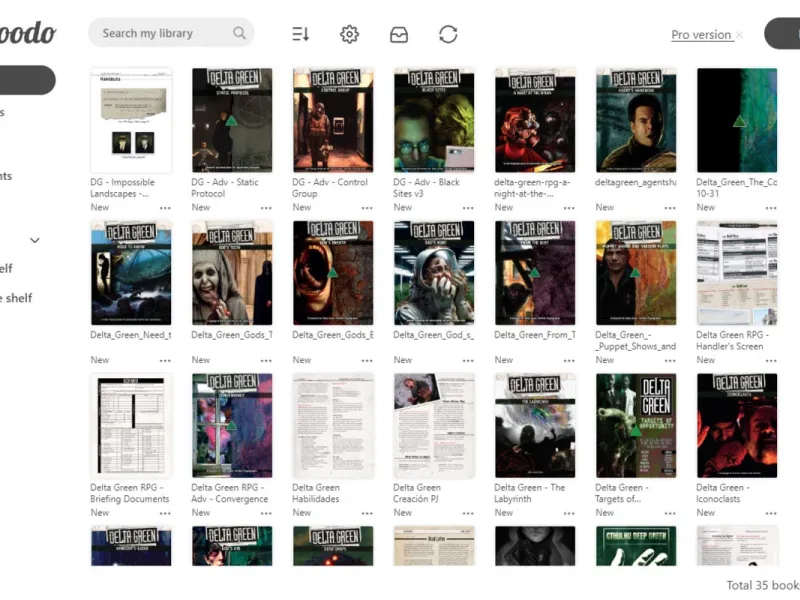
Task: Open more options for Delta_Green_Gods_T book
Action: pos(266,361)
